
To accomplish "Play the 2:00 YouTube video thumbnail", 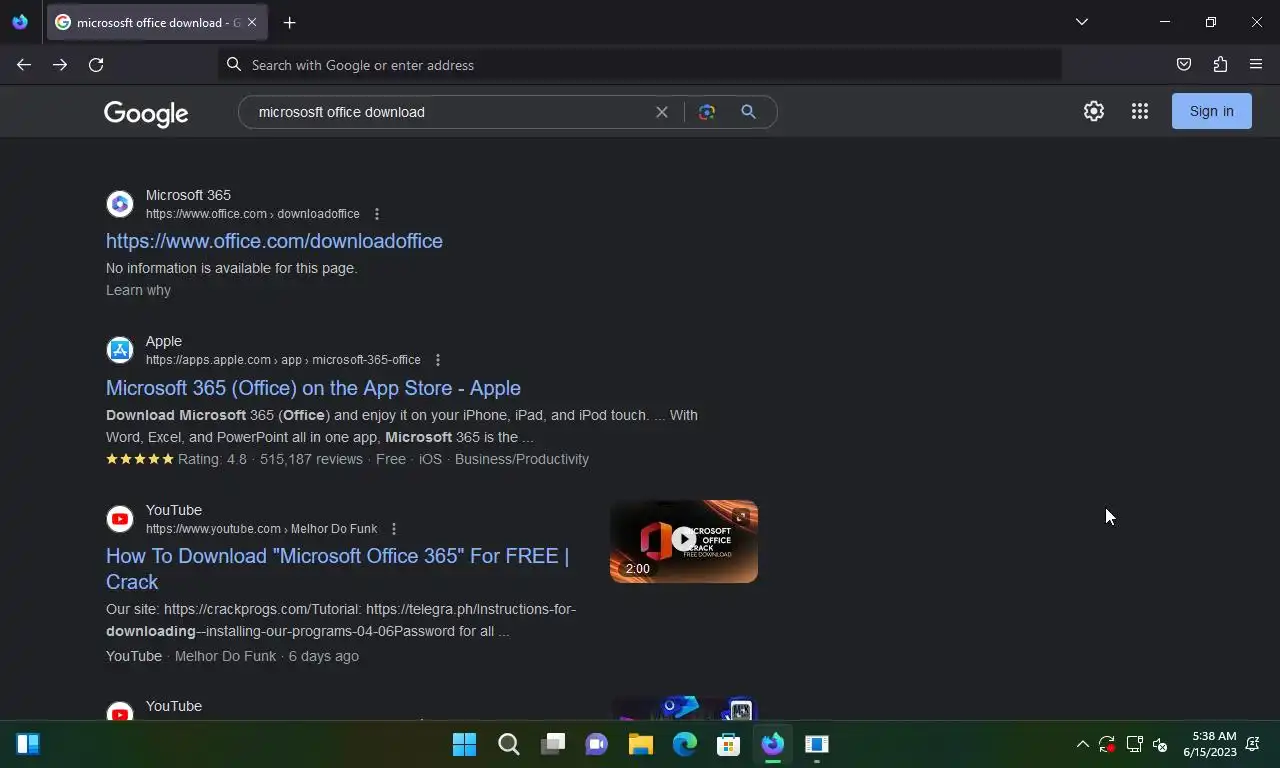I will point(684,541).
